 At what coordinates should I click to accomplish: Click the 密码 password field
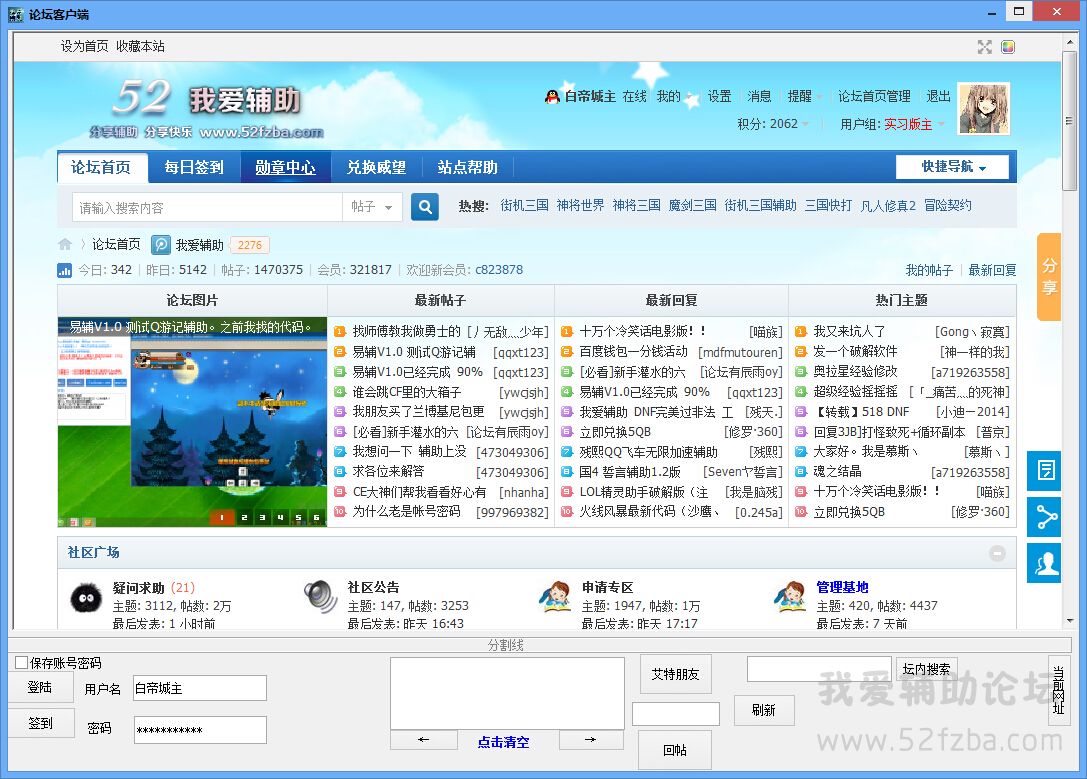[x=200, y=730]
